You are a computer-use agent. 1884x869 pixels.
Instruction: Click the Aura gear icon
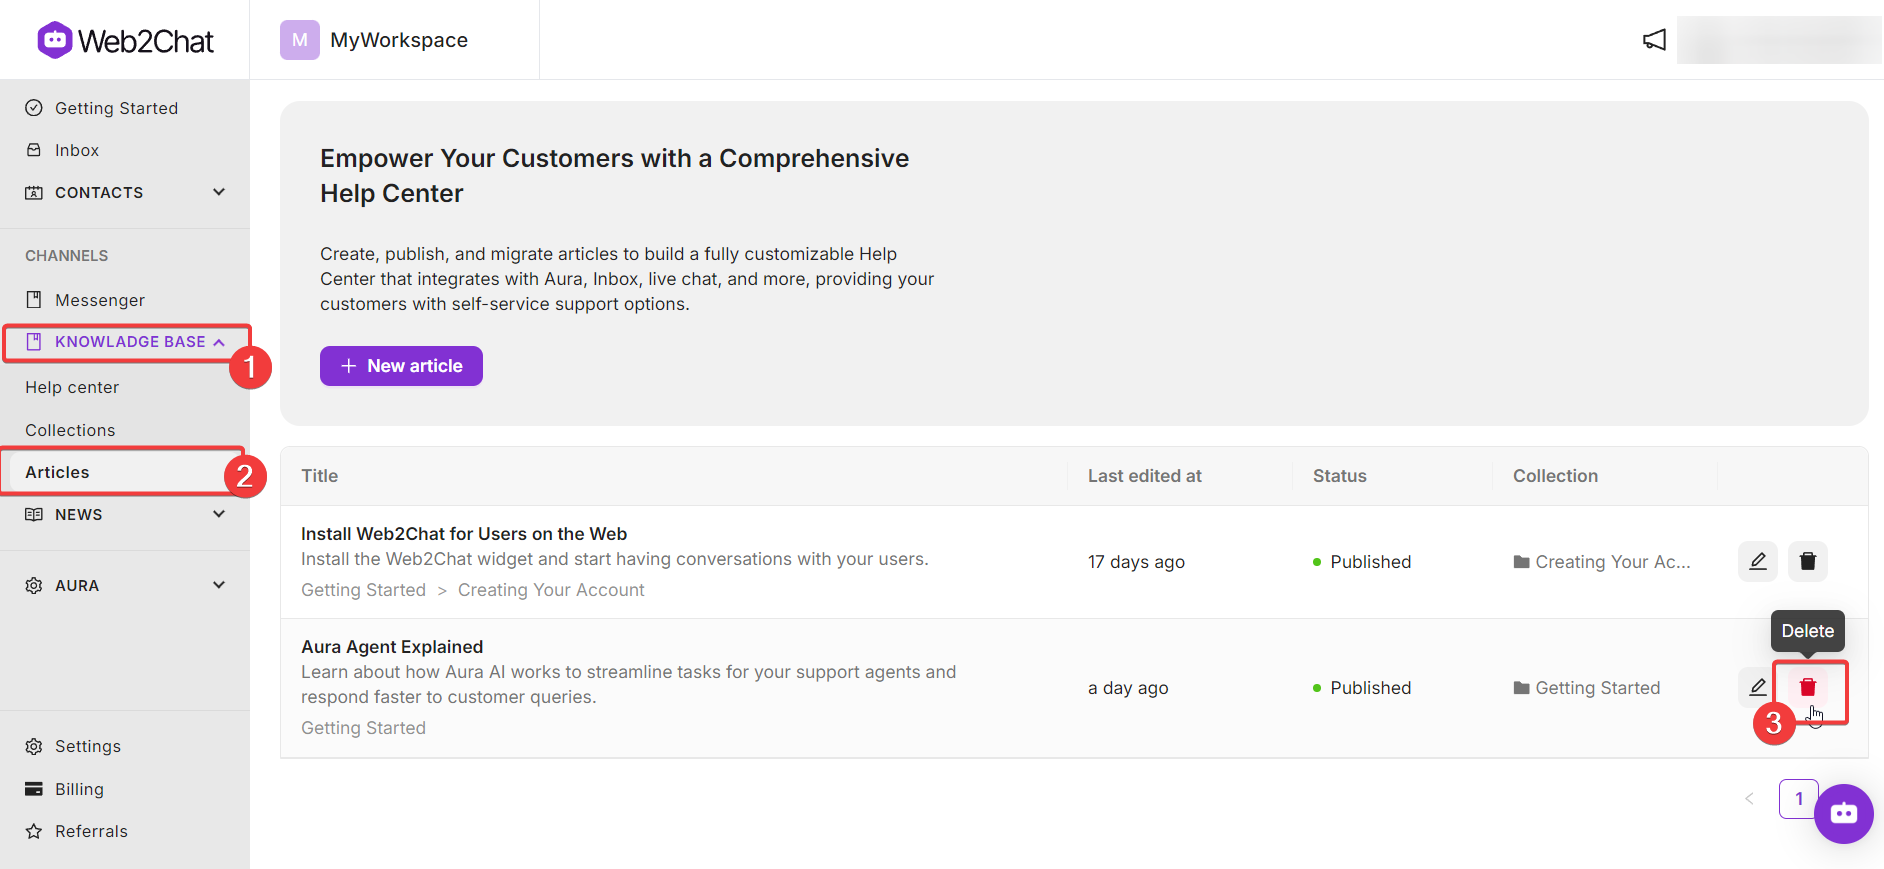point(34,585)
